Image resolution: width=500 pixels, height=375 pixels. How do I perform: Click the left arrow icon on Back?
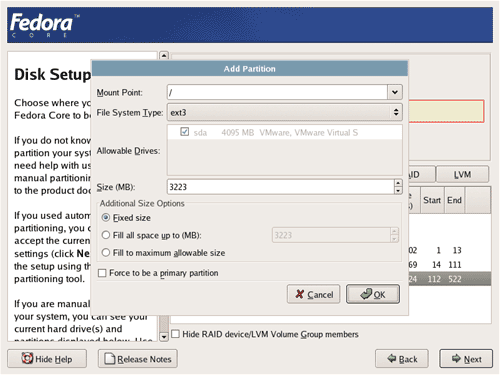coord(391,359)
